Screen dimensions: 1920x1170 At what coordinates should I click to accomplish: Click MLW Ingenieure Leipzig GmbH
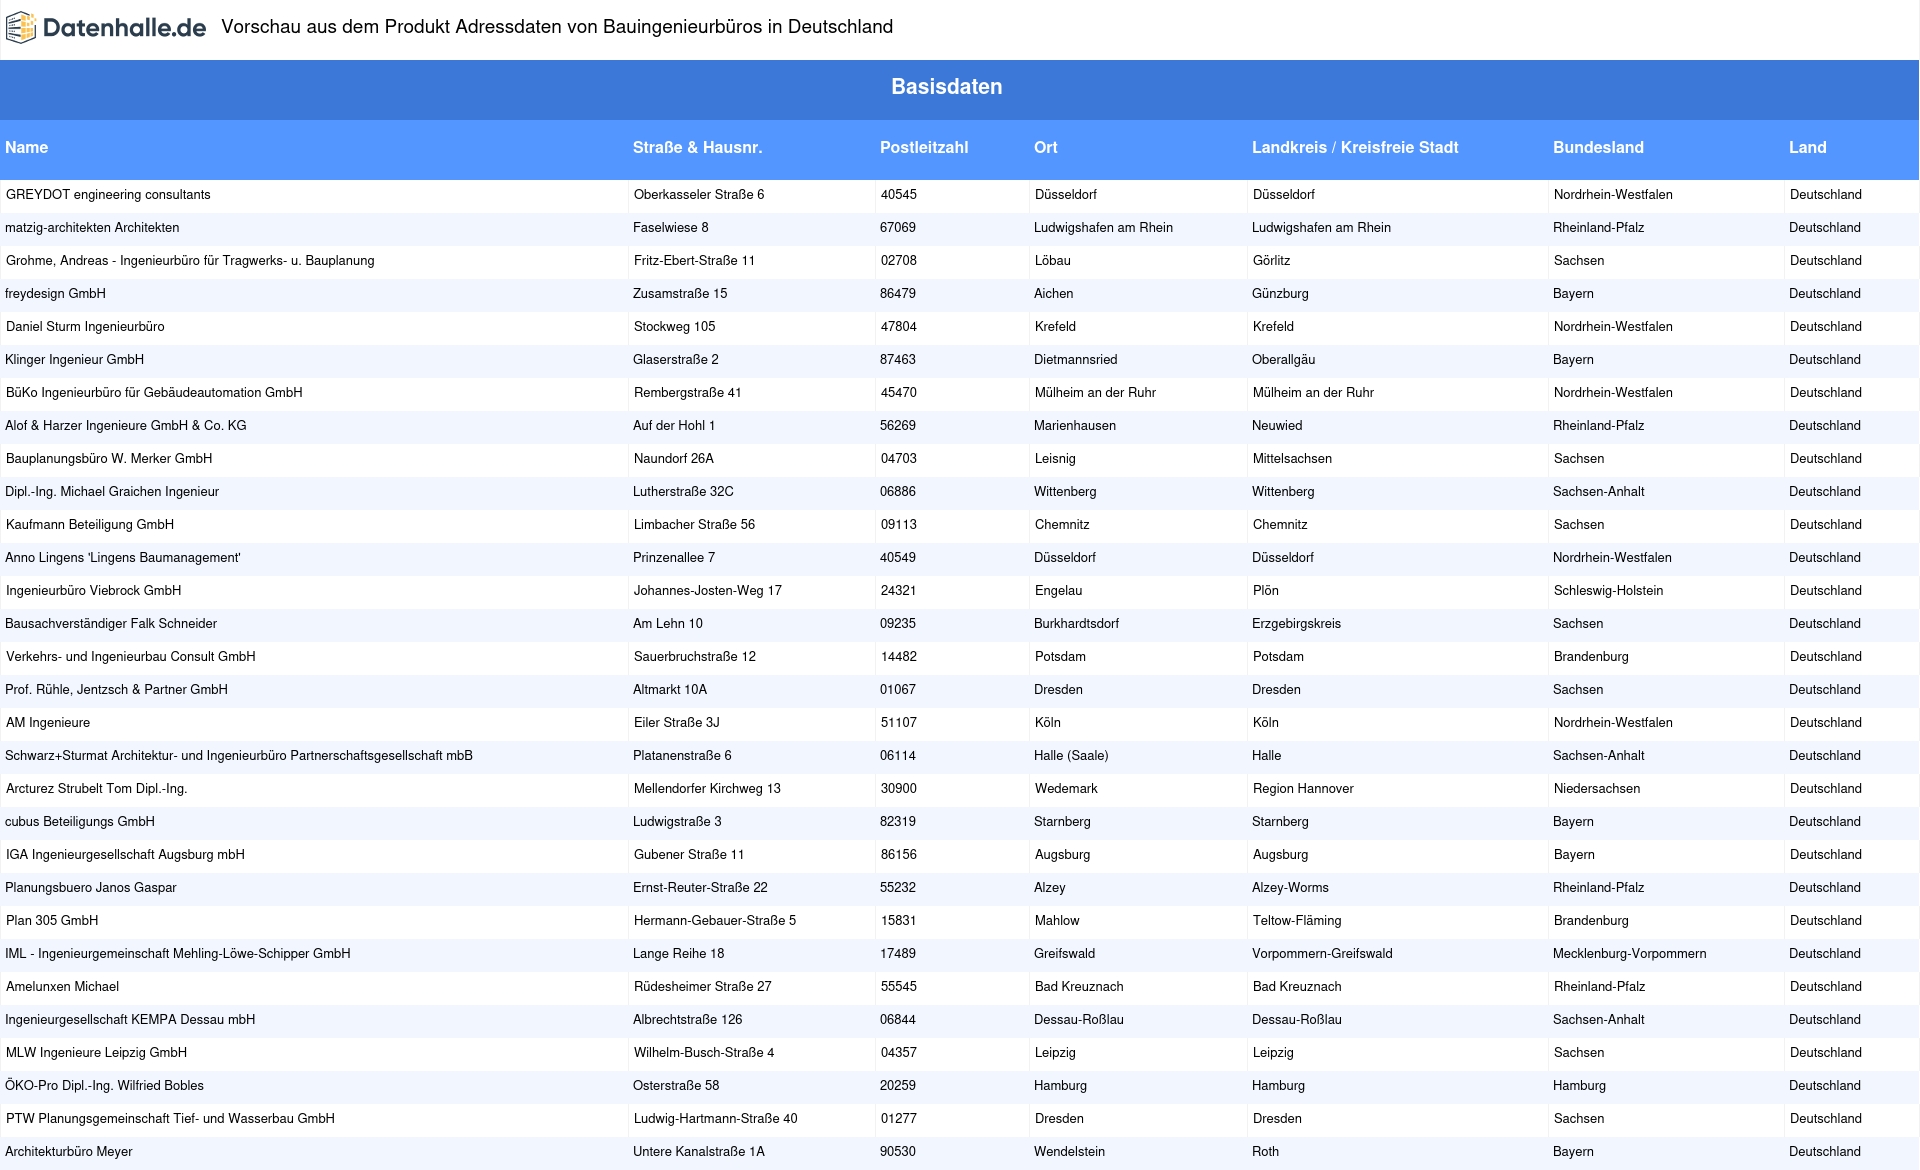click(96, 1053)
